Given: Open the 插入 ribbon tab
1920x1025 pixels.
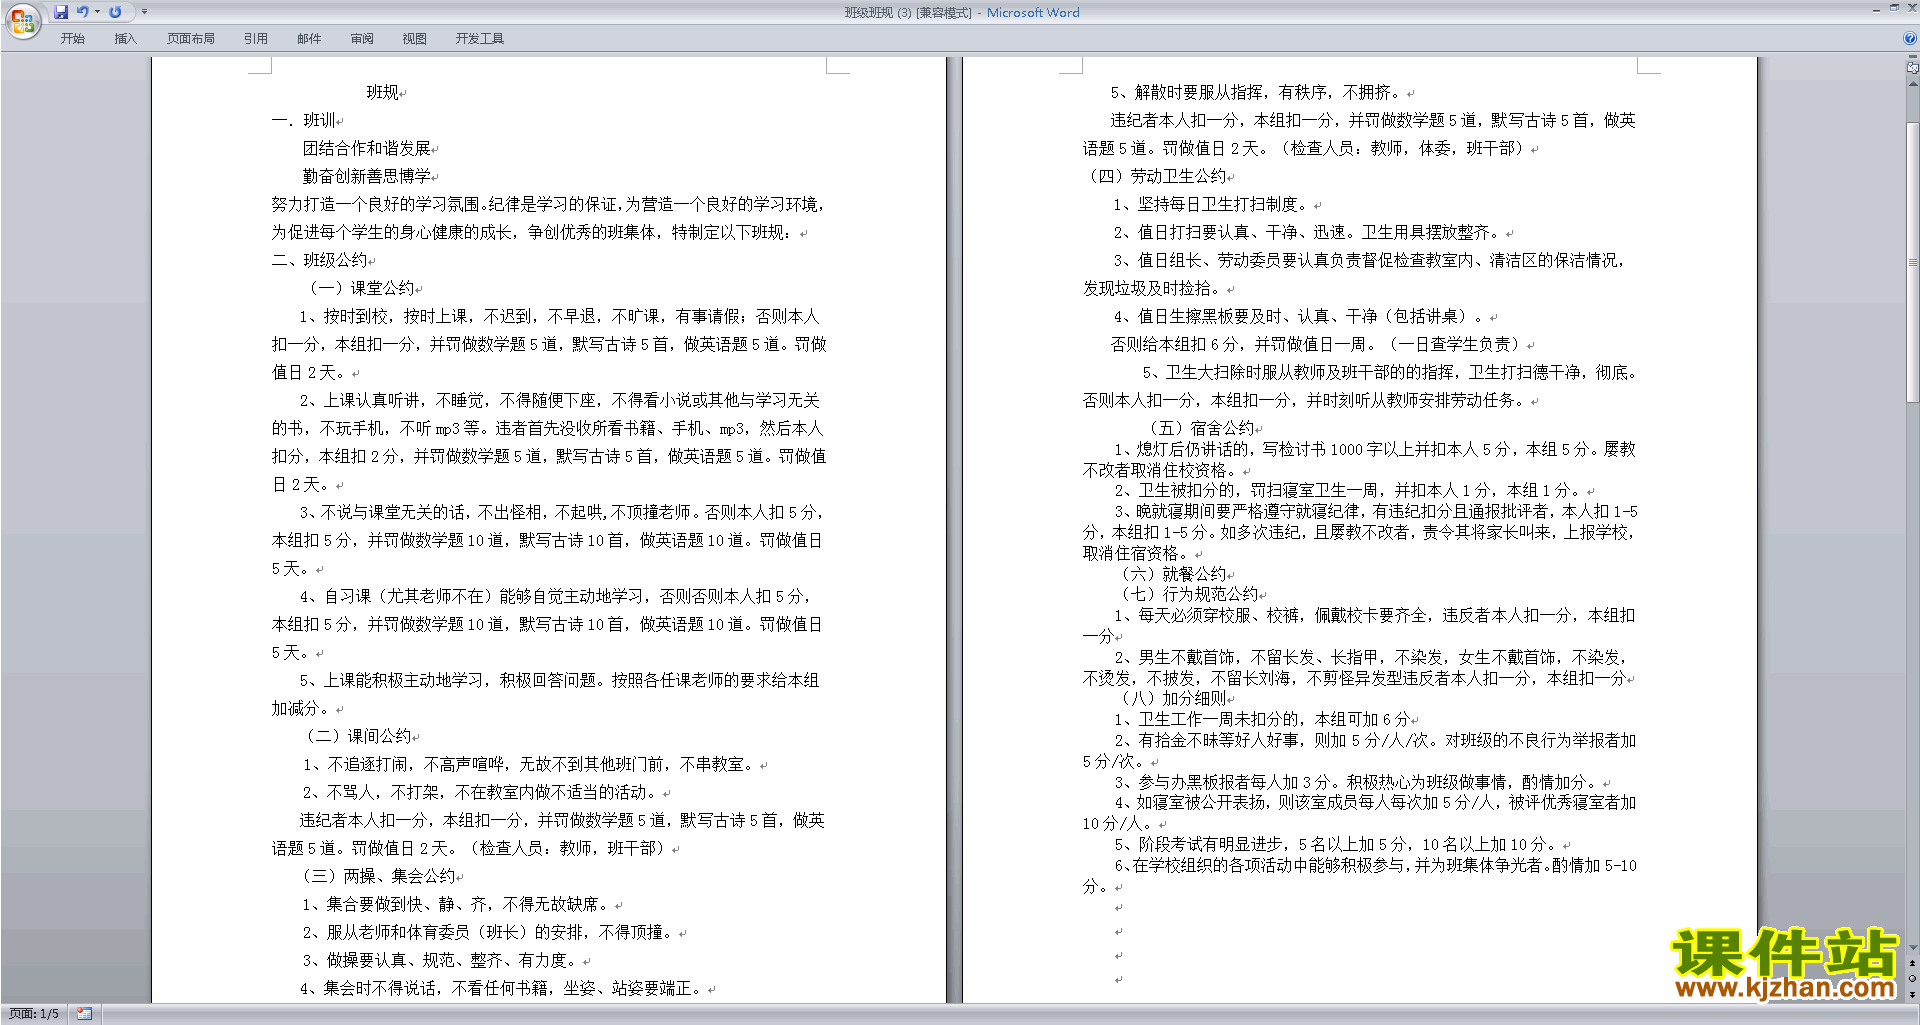Looking at the screenshot, I should click(125, 39).
